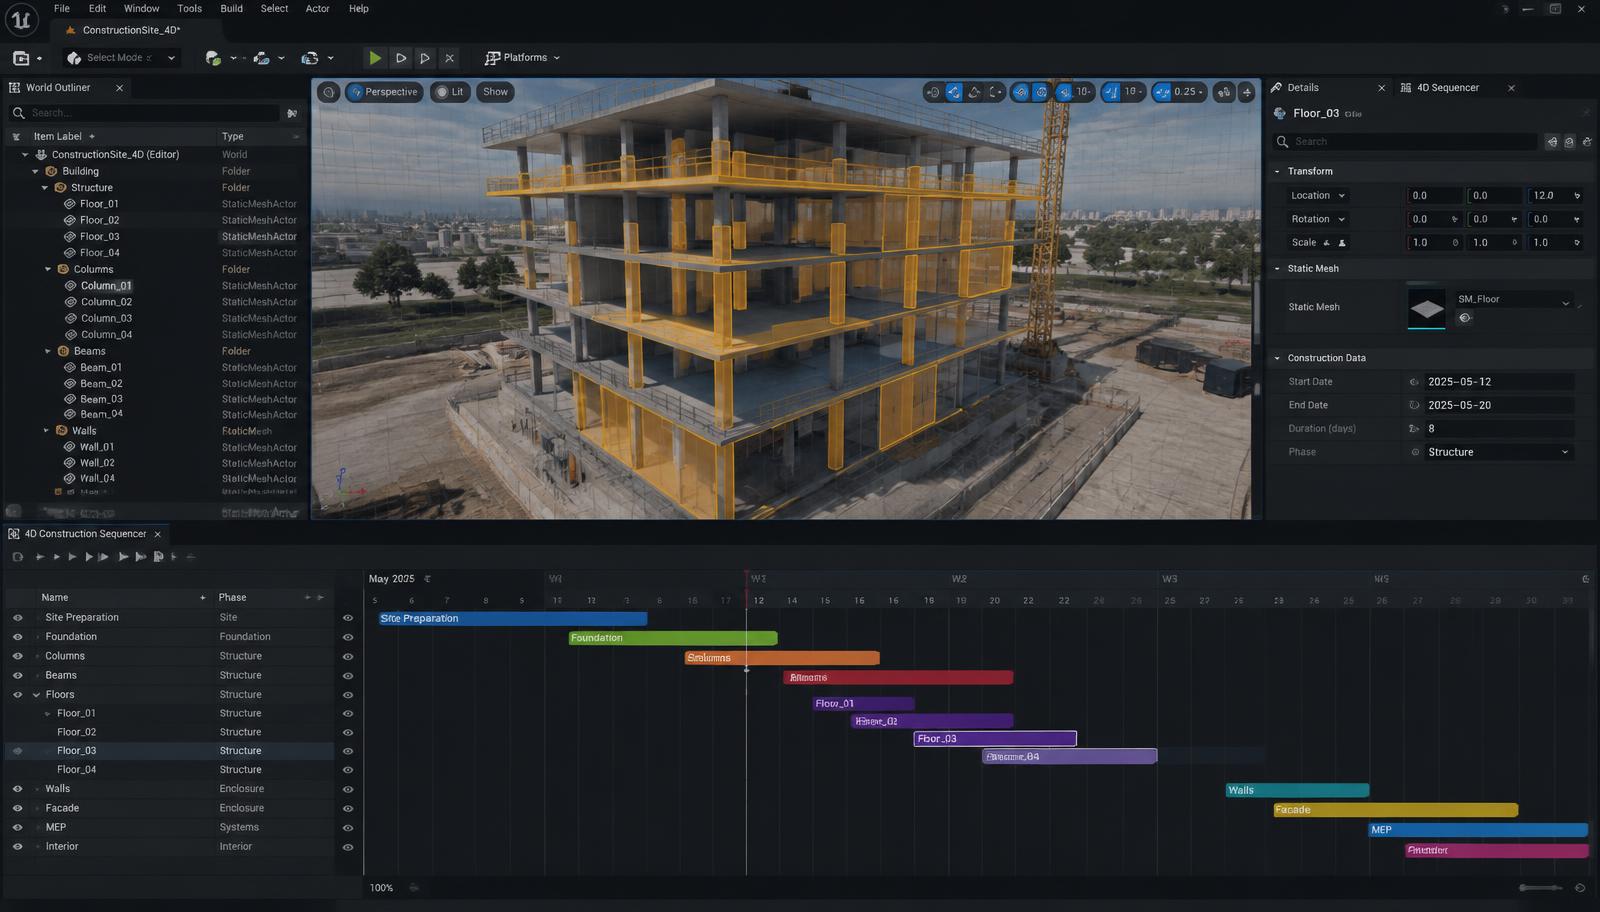Screen dimensions: 1600x912
Task: Open the Select Mode dropdown
Action: pyautogui.click(x=122, y=58)
